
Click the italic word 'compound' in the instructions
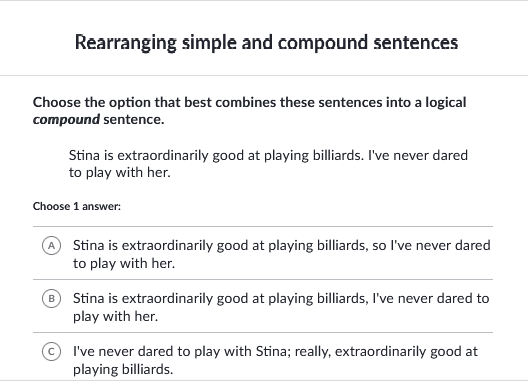pyautogui.click(x=66, y=119)
